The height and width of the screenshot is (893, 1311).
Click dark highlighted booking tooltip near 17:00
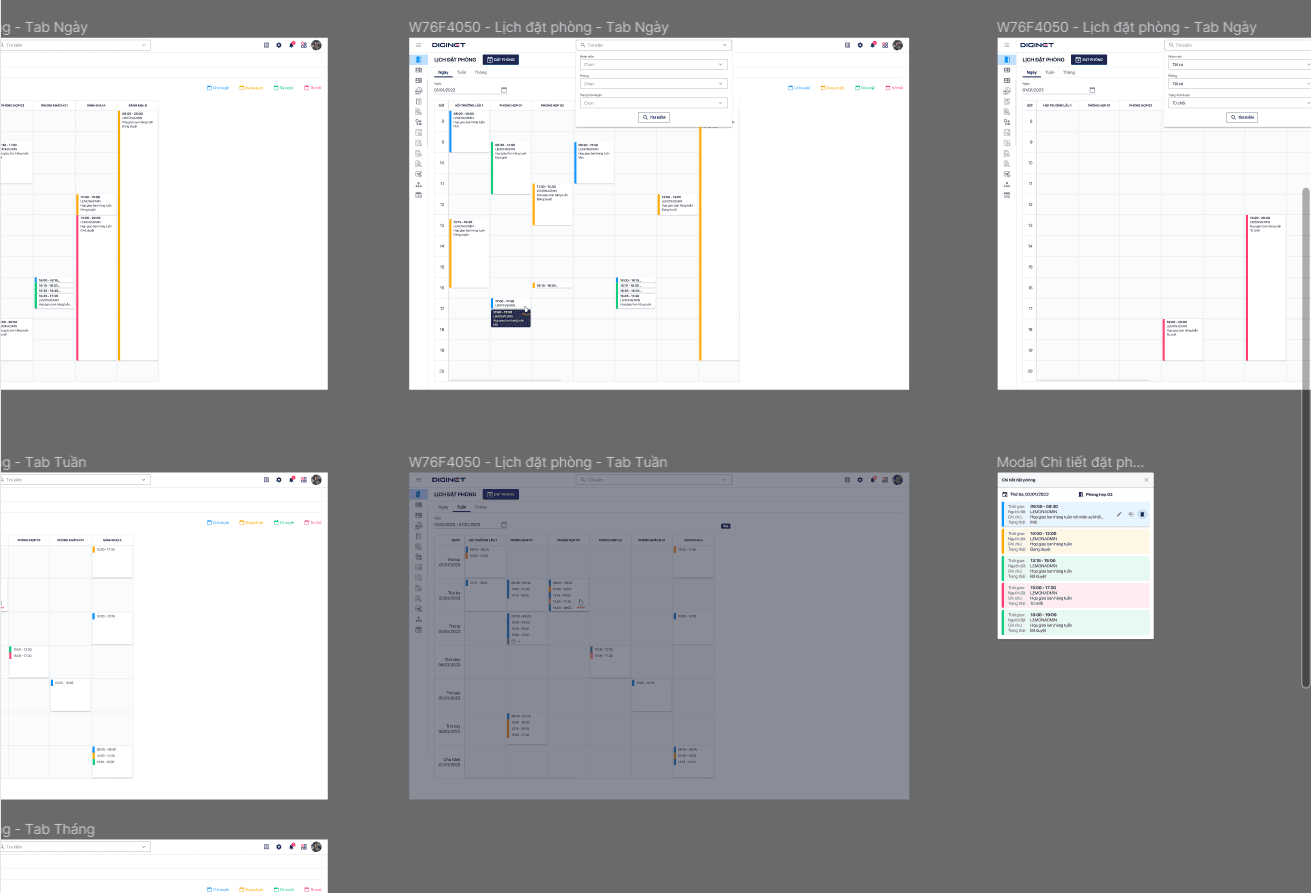510,318
